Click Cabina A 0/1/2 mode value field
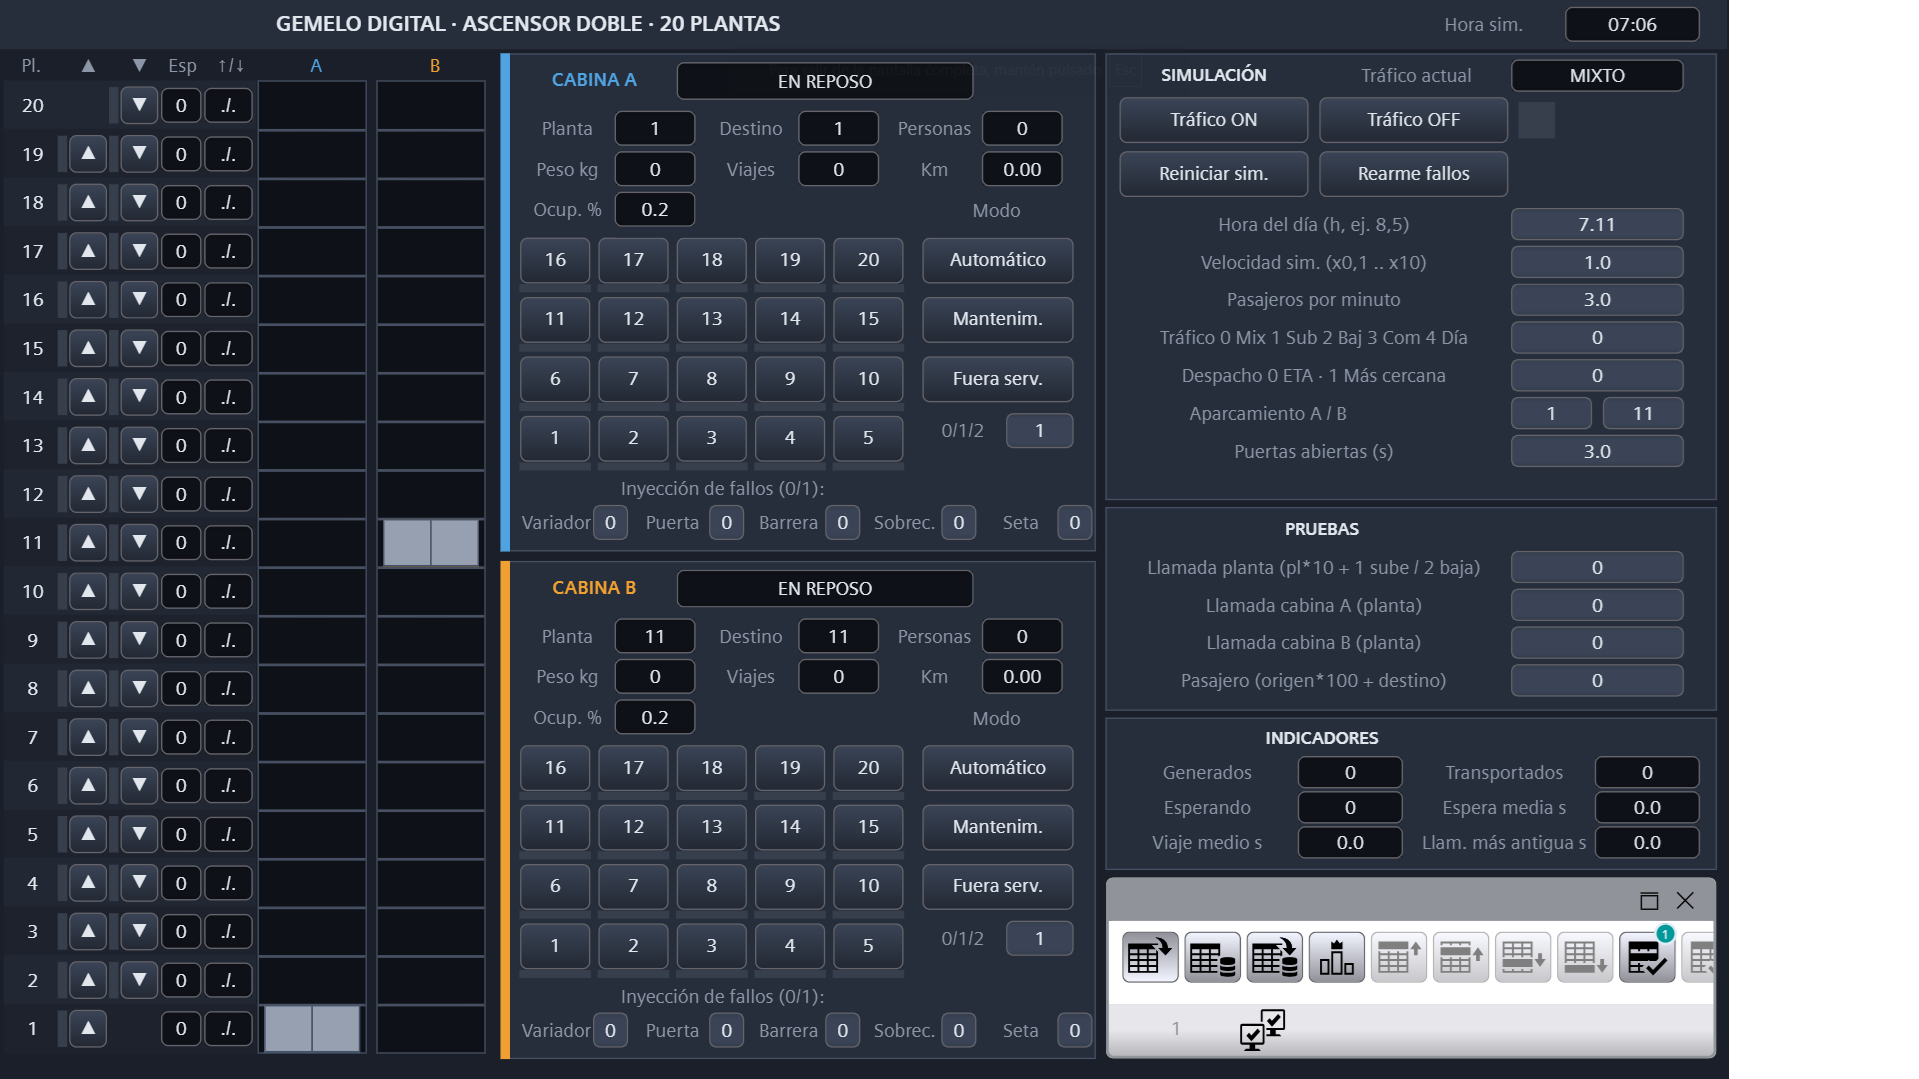Image resolution: width=1919 pixels, height=1079 pixels. 1039,431
